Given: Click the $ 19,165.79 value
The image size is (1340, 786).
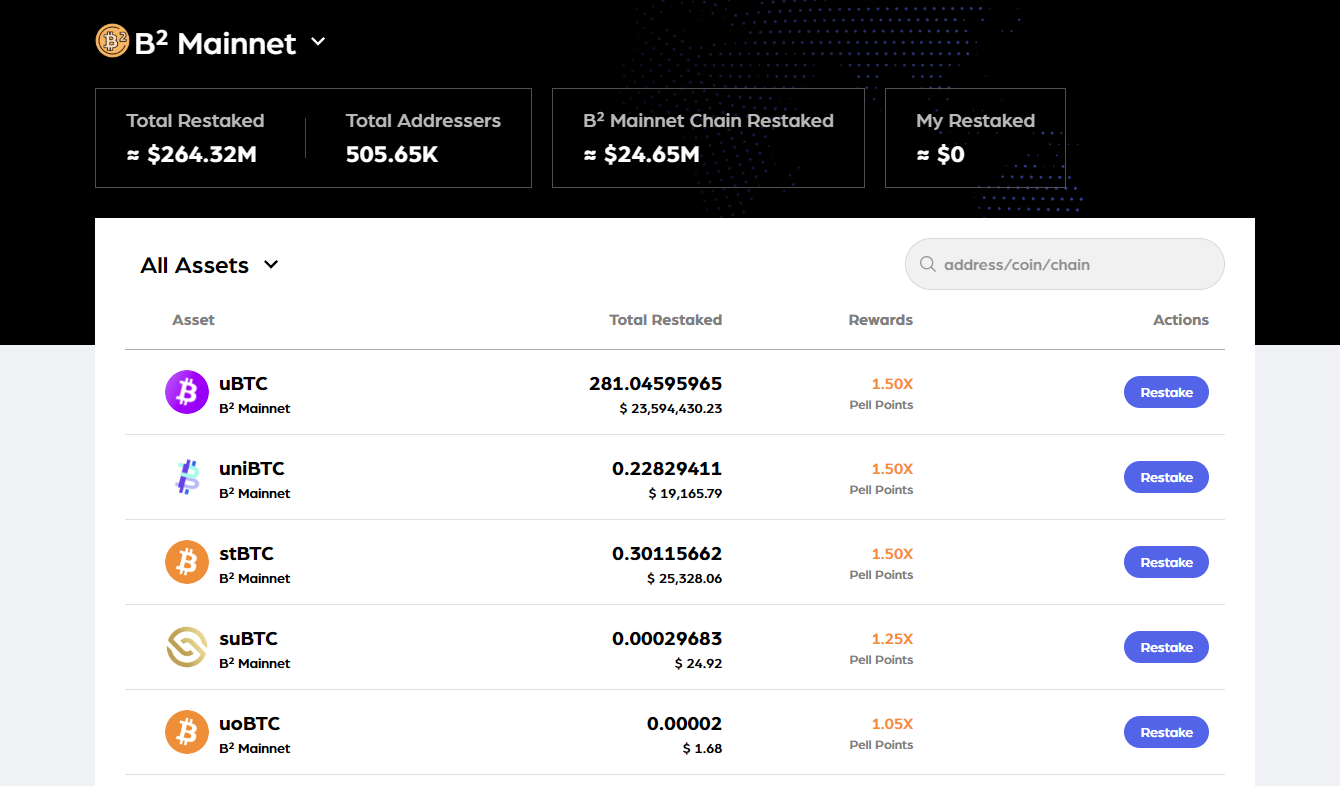Looking at the screenshot, I should coord(685,494).
